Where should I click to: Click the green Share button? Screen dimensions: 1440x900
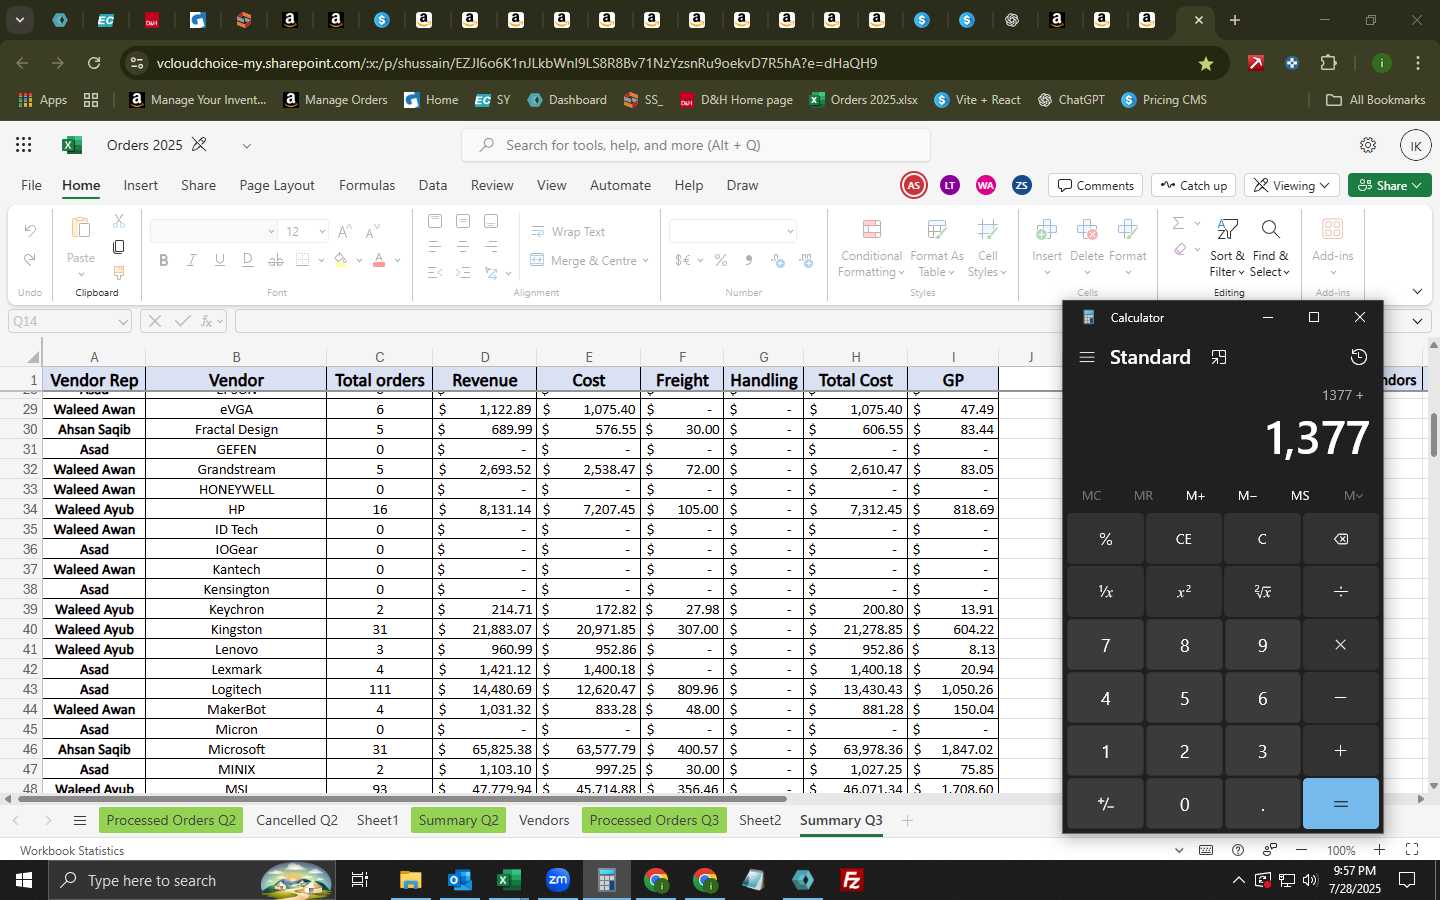pyautogui.click(x=1389, y=185)
